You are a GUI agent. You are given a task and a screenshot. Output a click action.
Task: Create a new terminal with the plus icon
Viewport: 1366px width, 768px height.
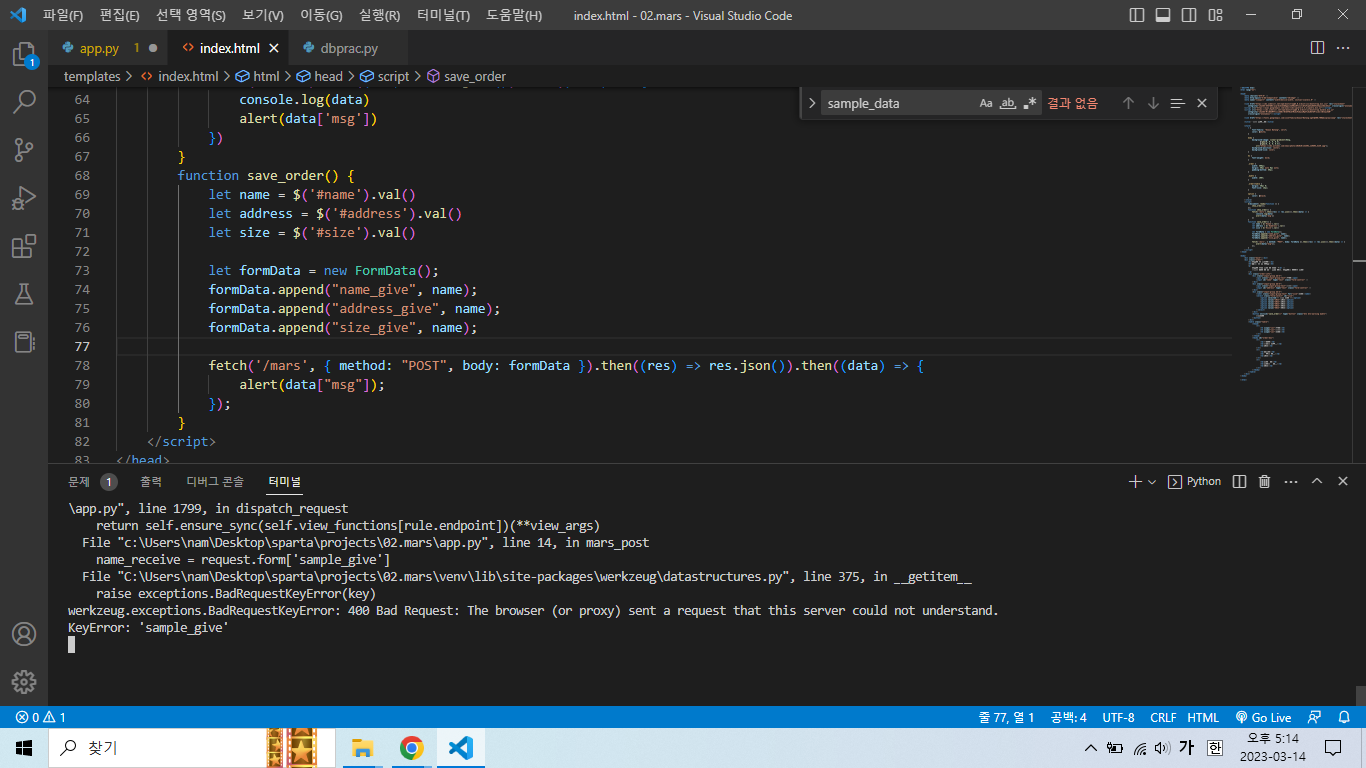(1135, 481)
